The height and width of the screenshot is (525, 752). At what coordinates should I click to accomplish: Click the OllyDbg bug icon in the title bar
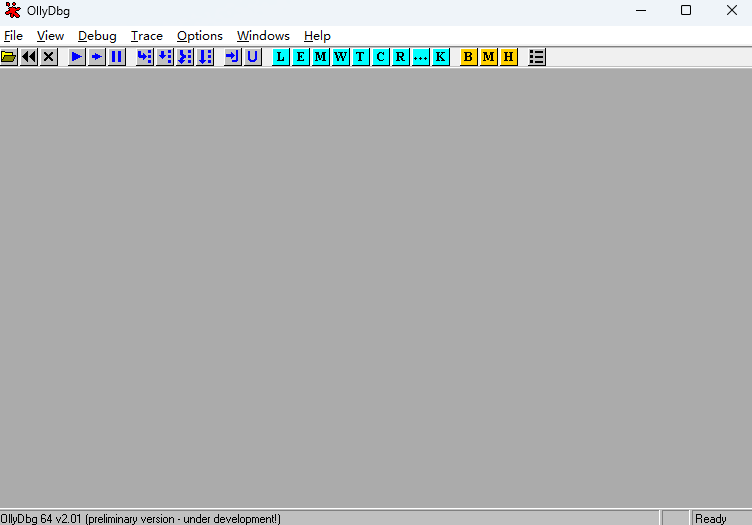(x=12, y=11)
